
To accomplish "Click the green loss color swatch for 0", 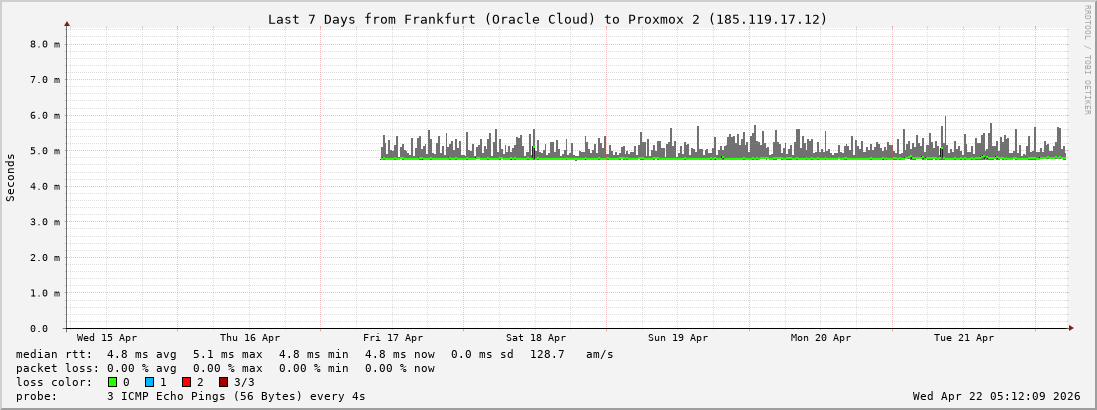I will [x=112, y=382].
